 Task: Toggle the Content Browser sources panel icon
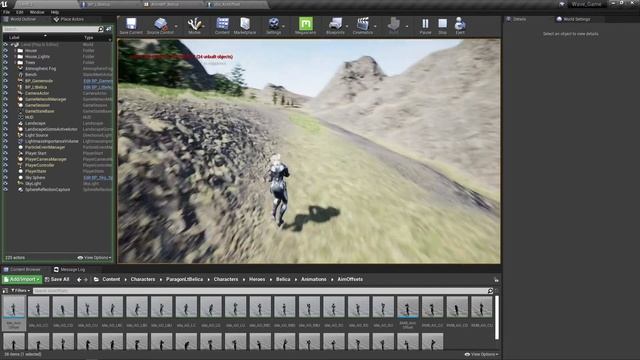(x=5, y=291)
